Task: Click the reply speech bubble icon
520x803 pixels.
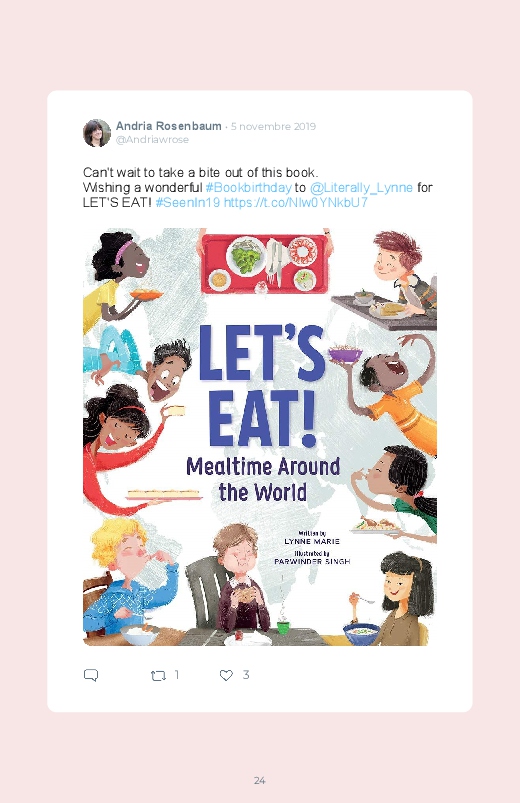Action: [91, 675]
